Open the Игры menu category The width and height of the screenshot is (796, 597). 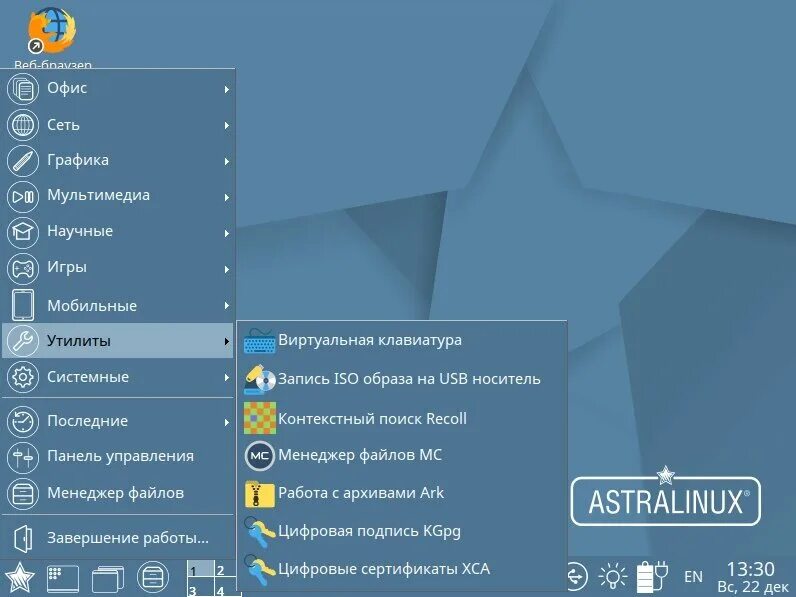(x=118, y=268)
